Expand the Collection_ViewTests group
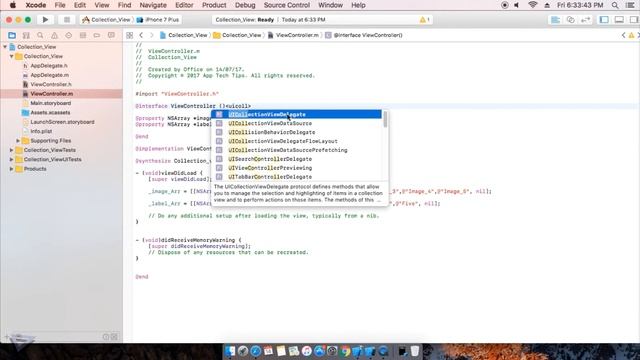Screen dimensions: 640x360 (x=11, y=150)
